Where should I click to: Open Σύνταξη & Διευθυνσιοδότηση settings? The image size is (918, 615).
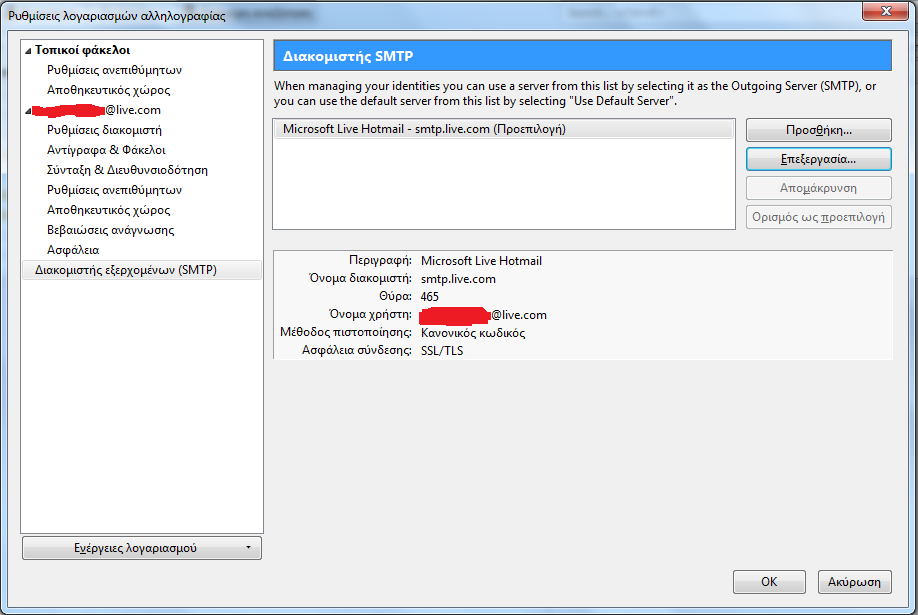click(x=127, y=169)
